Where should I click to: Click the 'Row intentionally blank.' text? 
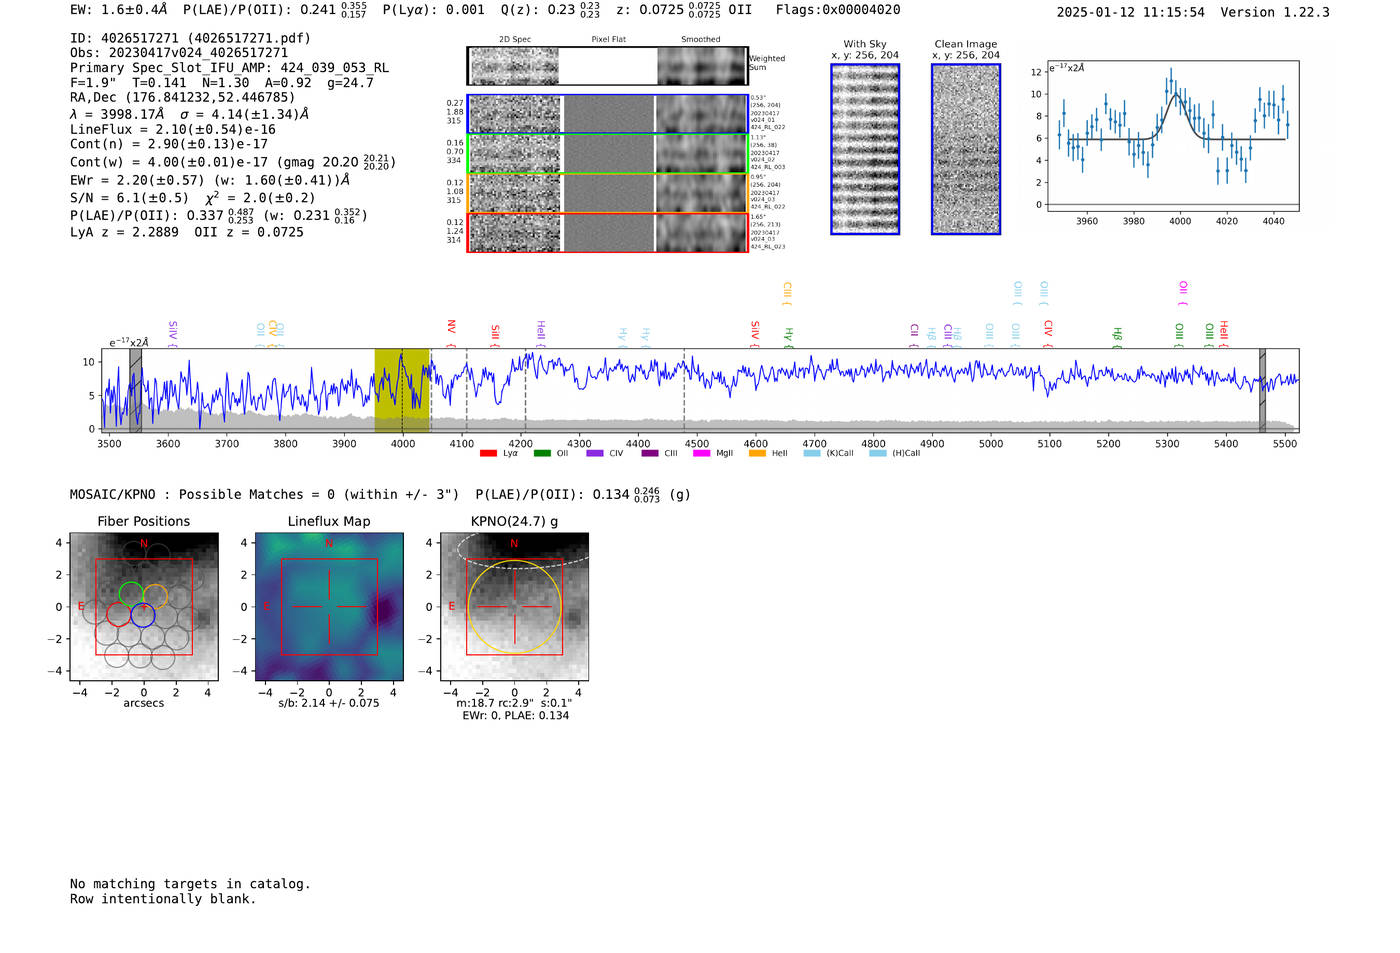click(163, 899)
